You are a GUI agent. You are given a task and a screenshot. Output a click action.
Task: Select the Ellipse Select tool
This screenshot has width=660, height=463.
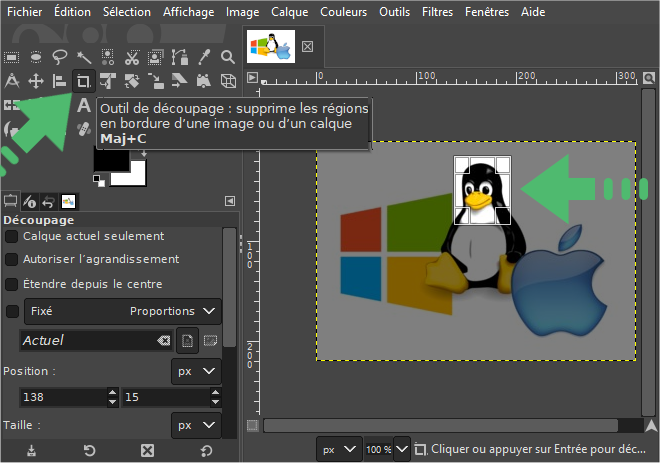36,57
